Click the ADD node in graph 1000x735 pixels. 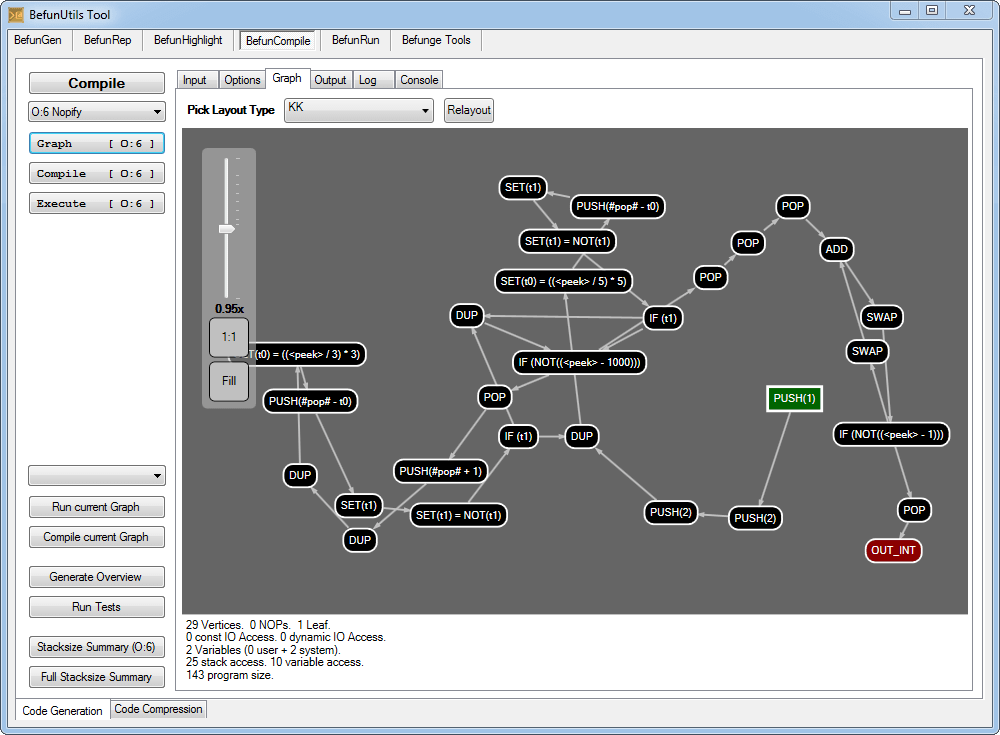coord(837,250)
